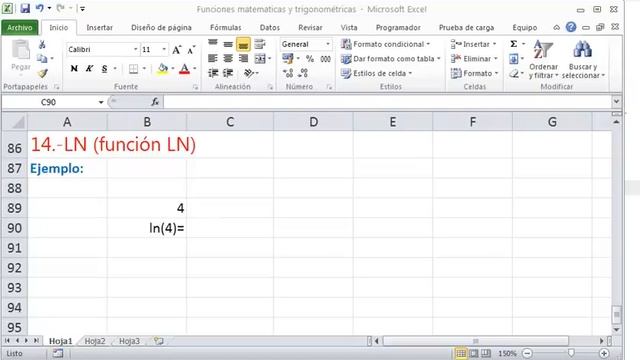Toggle italic (K) formatting
This screenshot has width=640, height=360.
click(x=89, y=69)
